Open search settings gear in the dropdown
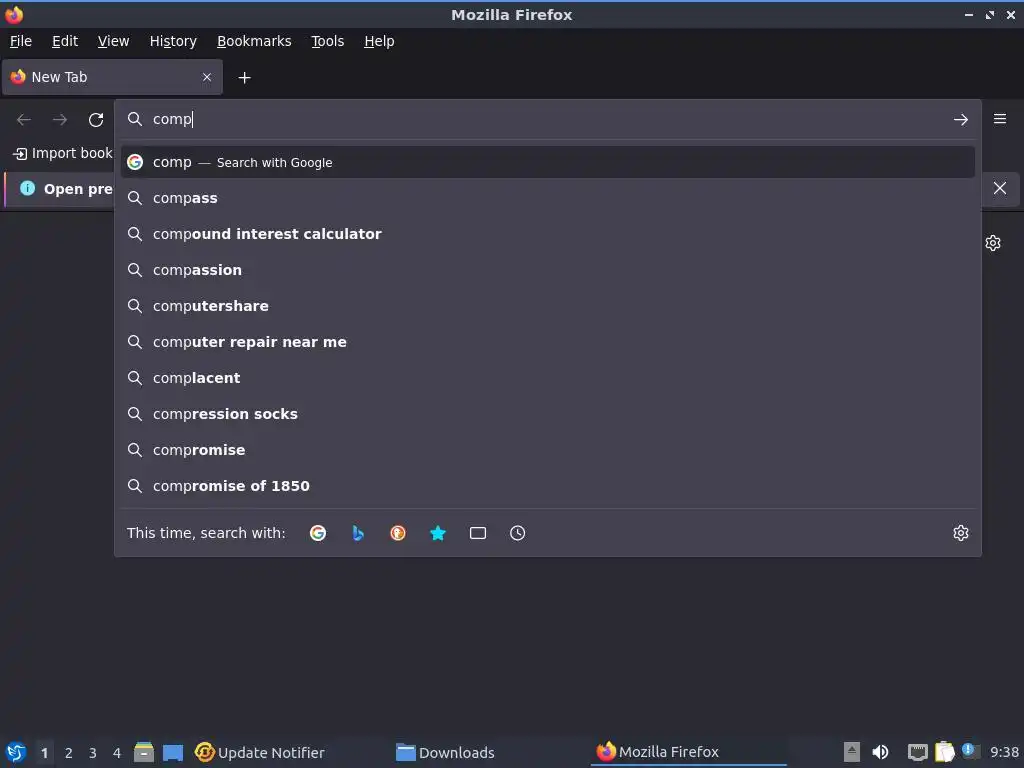1024x768 pixels. click(961, 533)
